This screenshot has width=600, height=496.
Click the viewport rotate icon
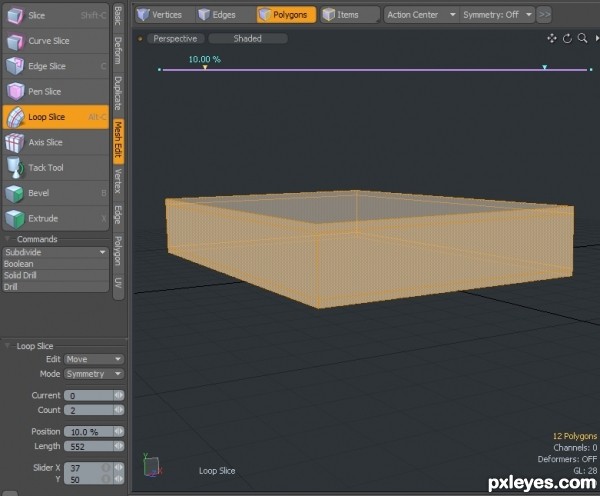pyautogui.click(x=567, y=38)
